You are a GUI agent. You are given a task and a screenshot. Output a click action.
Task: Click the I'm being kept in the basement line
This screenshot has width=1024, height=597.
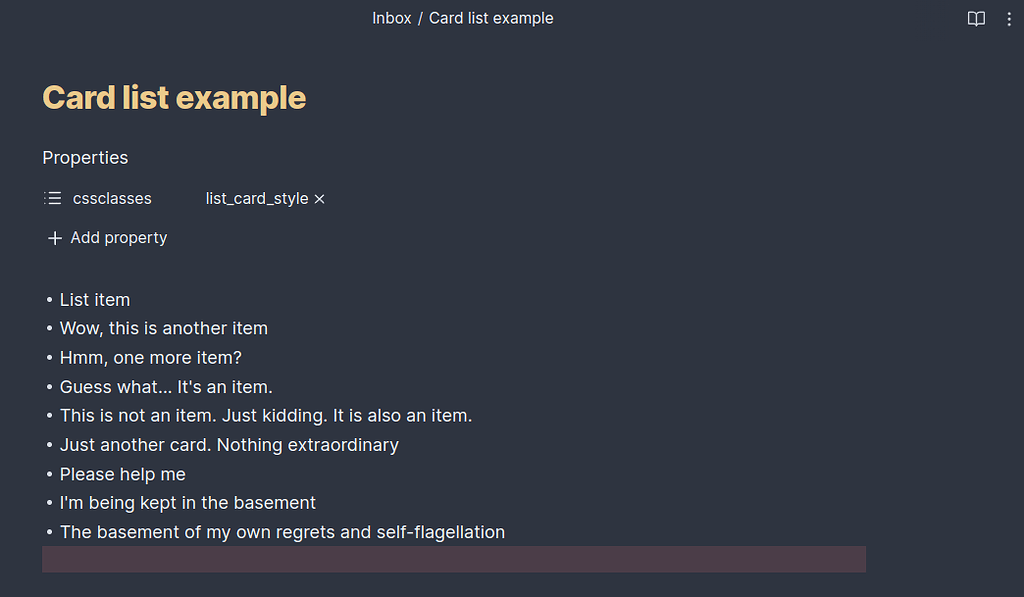click(x=187, y=502)
